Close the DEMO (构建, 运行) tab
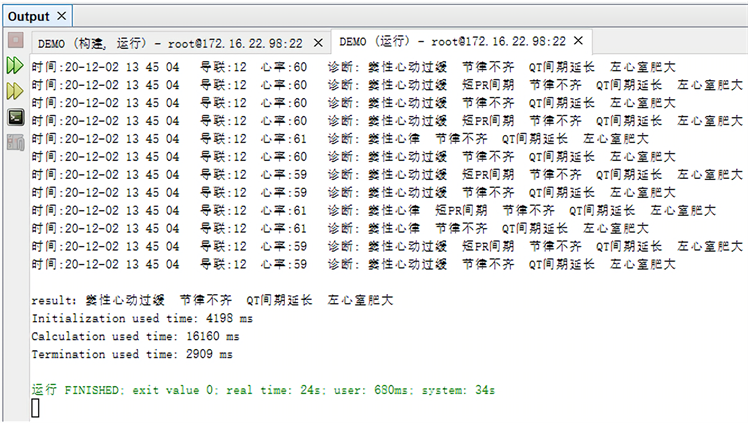748x423 pixels. pyautogui.click(x=318, y=43)
